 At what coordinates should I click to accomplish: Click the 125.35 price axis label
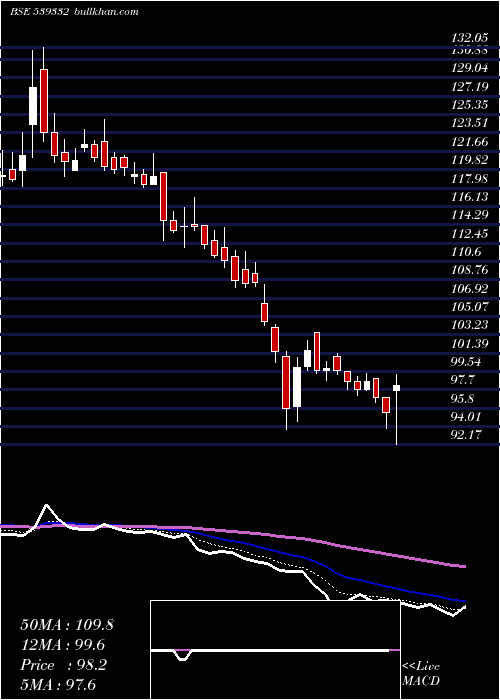point(469,105)
